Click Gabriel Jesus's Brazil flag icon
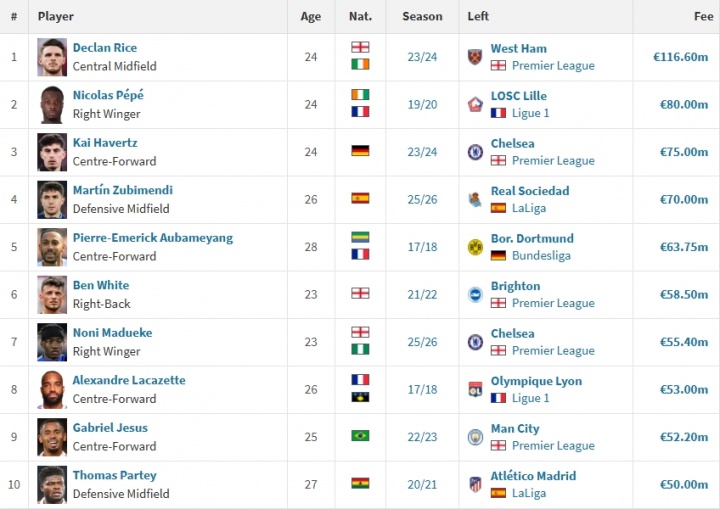 [360, 436]
